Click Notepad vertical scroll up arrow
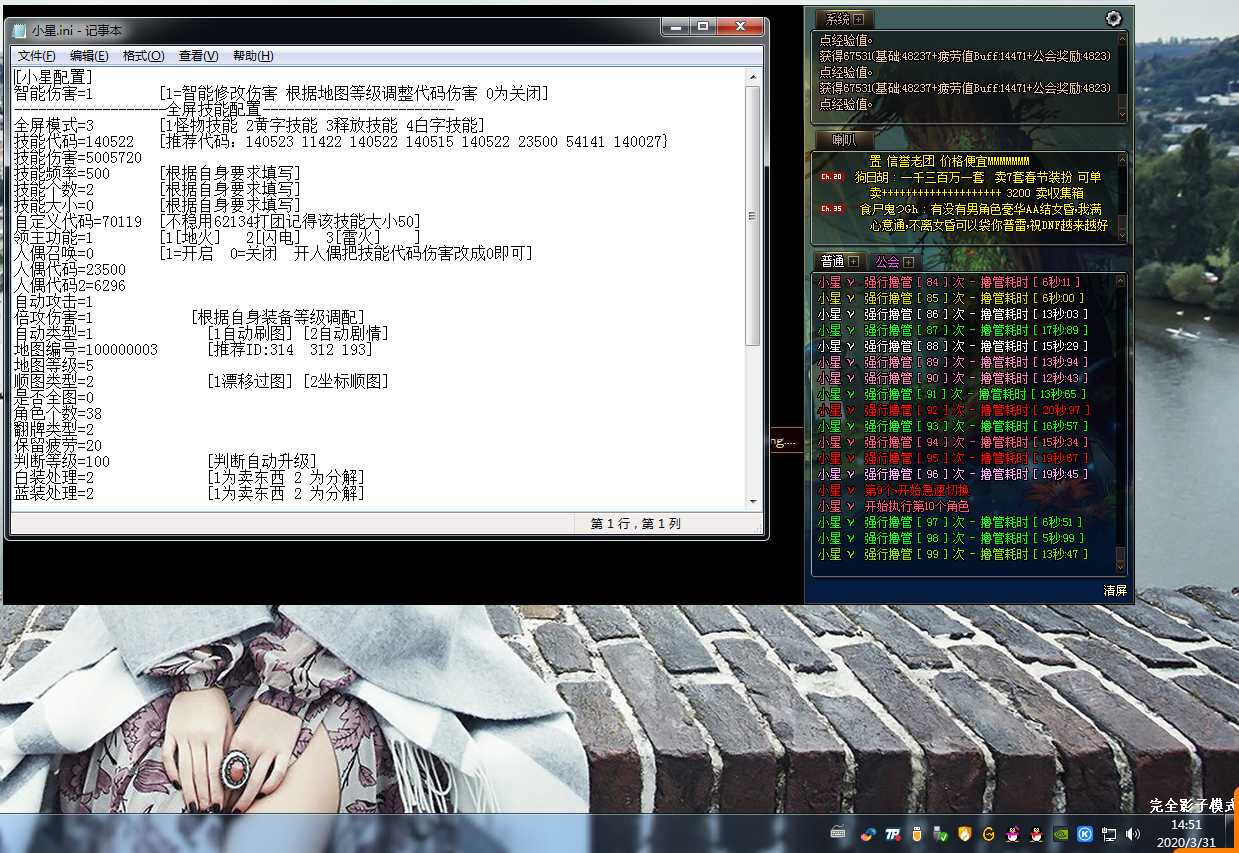Screen dimensions: 1239x853 pos(751,76)
